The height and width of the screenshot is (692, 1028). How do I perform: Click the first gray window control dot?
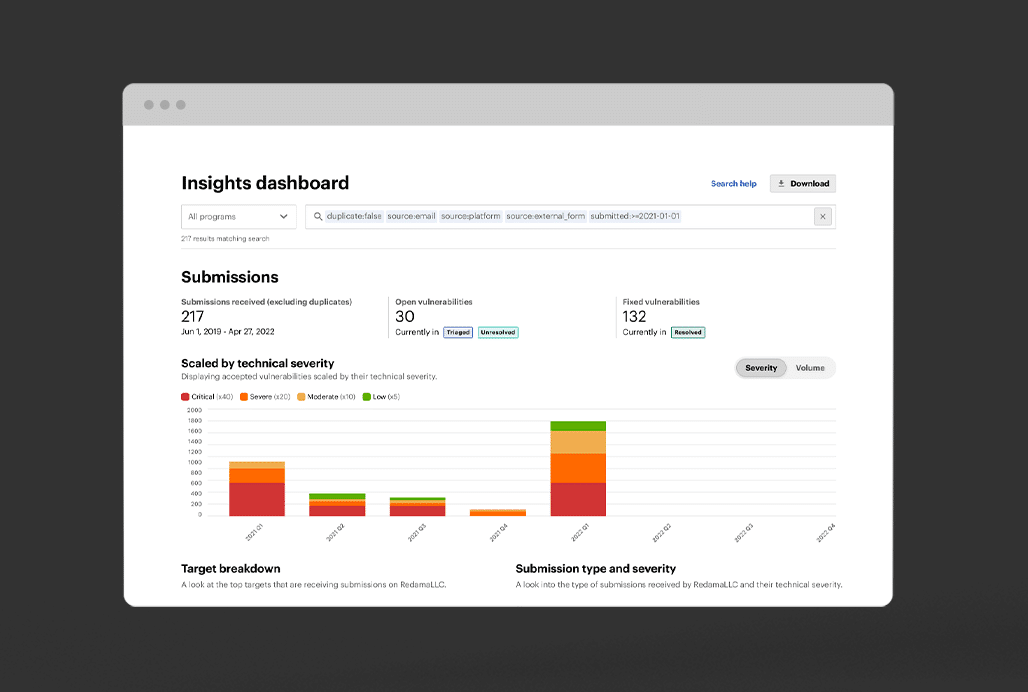coord(148,105)
